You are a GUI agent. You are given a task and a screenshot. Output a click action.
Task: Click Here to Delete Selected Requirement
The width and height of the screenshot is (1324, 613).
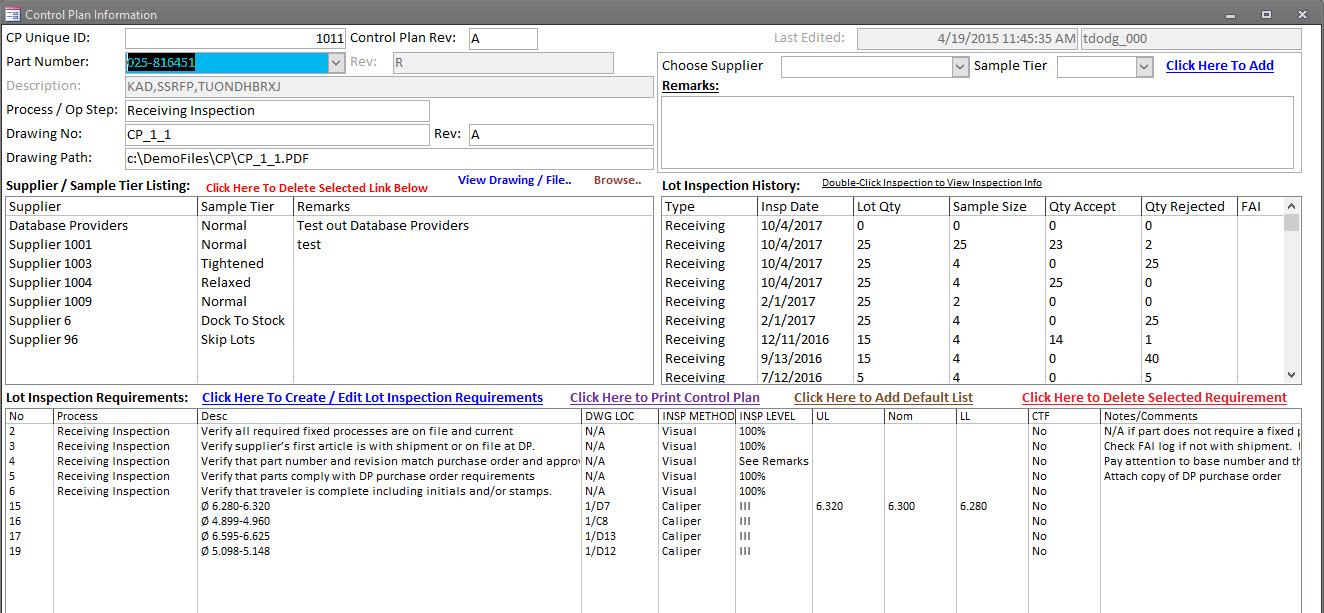coord(1153,398)
